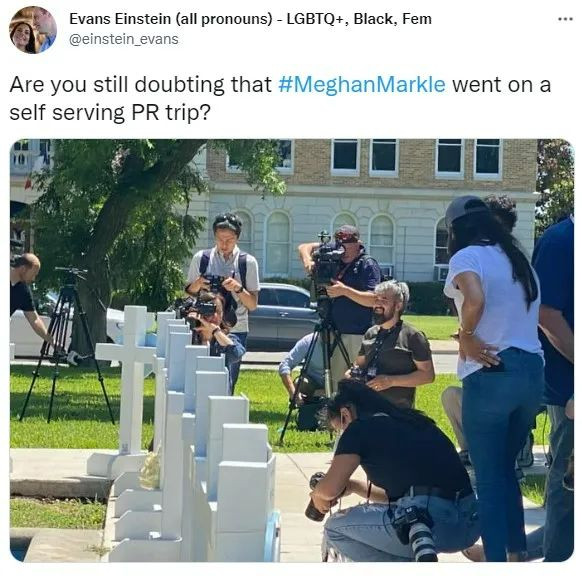Image resolution: width=582 pixels, height=576 pixels.
Task: Click the parked gray car in the photo
Action: click(283, 315)
